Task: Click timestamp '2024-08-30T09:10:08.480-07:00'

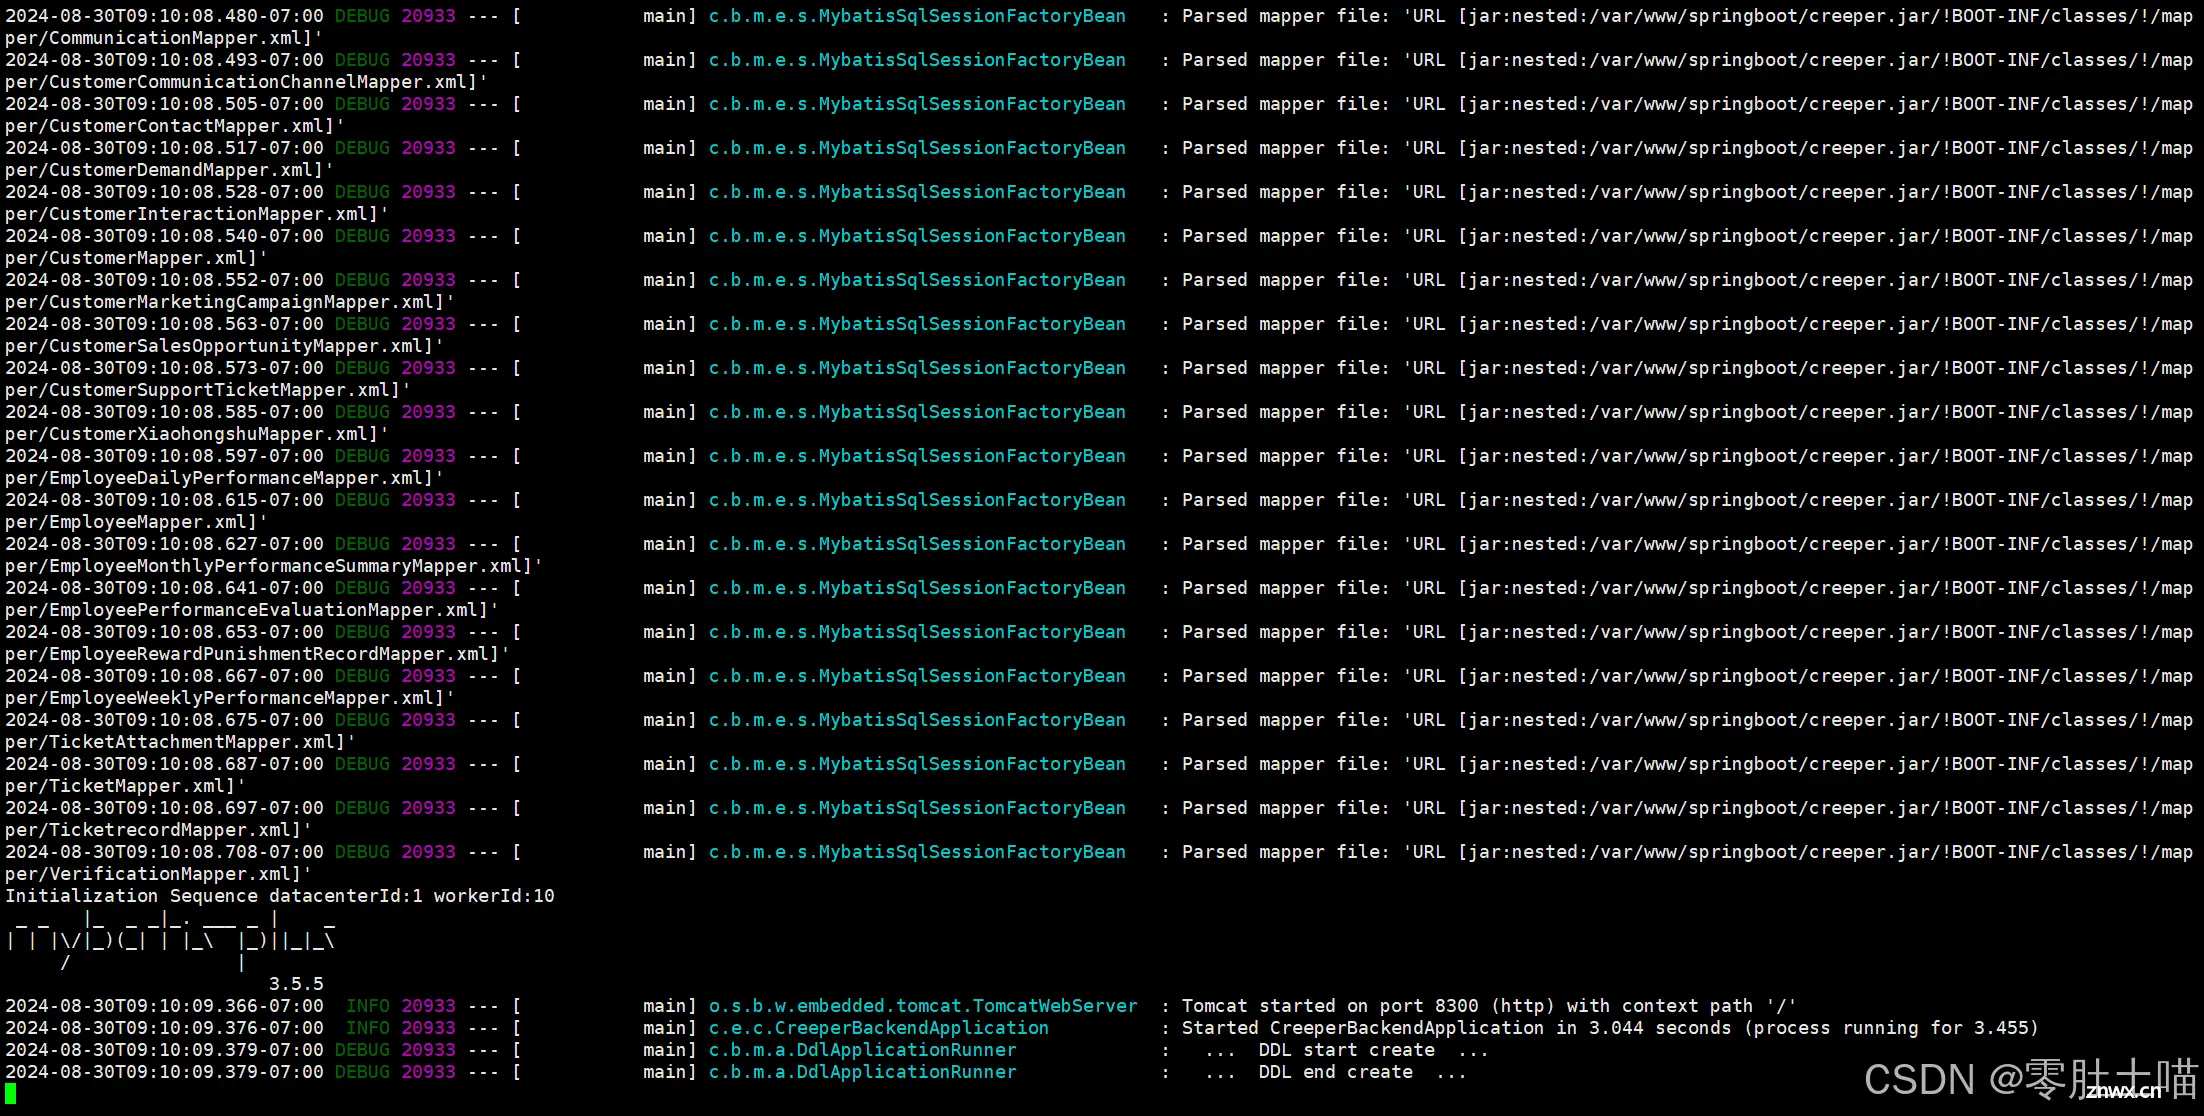Action: click(164, 16)
